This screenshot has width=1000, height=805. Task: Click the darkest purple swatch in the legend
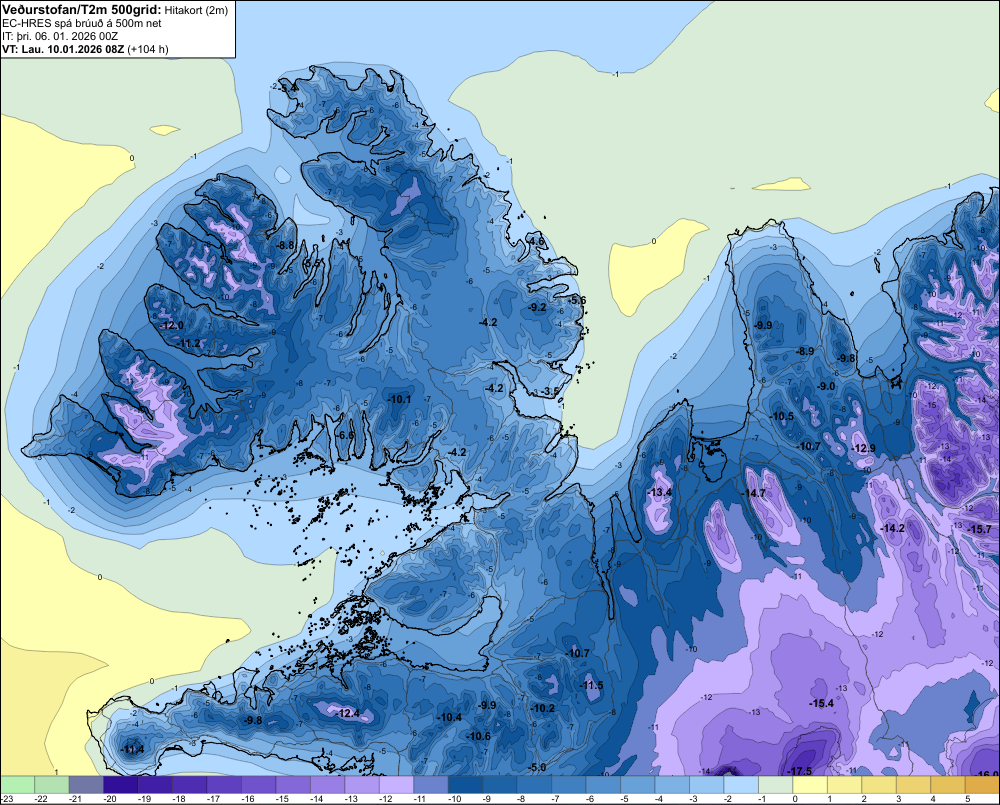coord(121,785)
